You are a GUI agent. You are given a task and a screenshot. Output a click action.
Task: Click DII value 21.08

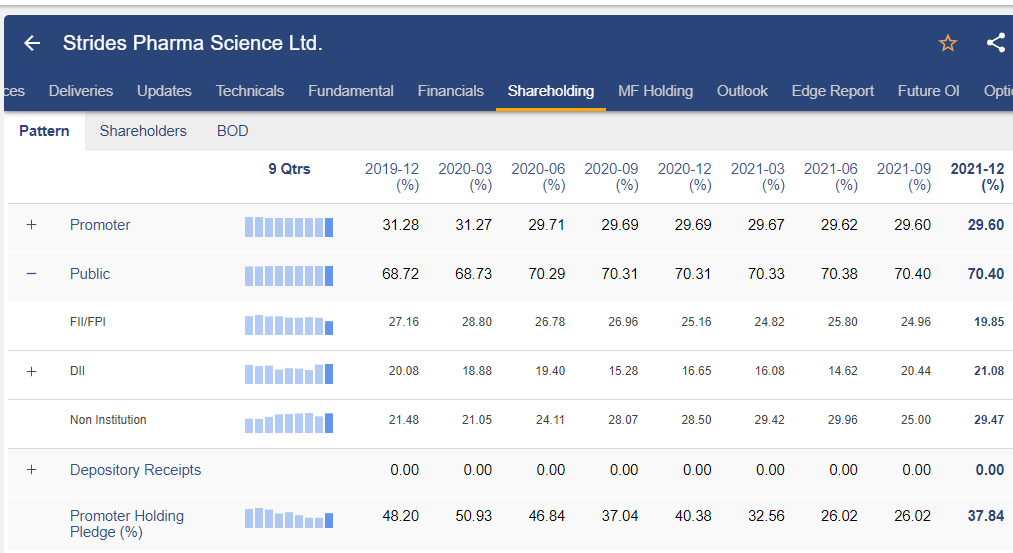(989, 371)
